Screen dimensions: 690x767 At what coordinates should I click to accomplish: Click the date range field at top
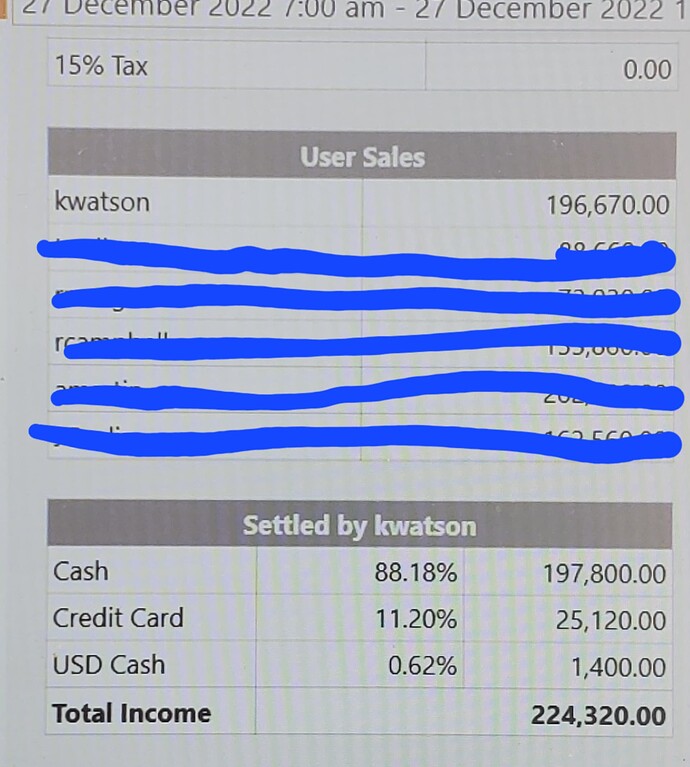[351, 12]
